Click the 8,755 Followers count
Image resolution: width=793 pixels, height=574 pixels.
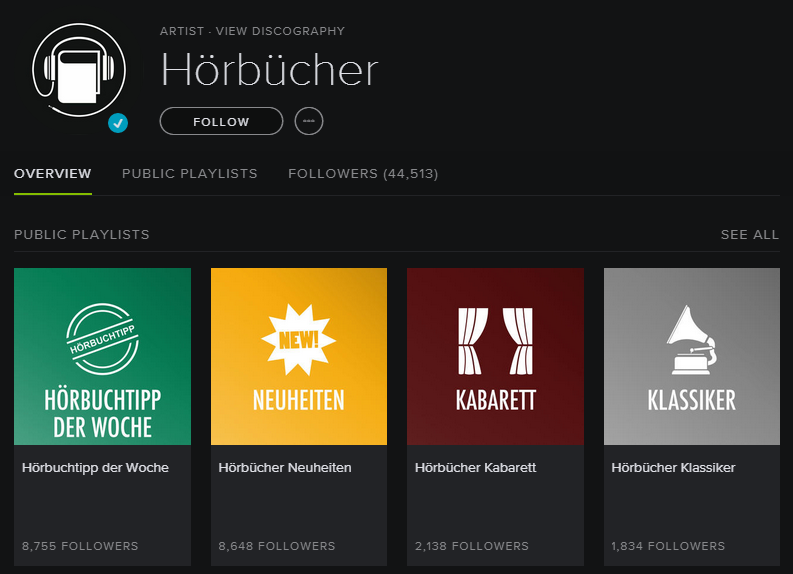(x=80, y=546)
